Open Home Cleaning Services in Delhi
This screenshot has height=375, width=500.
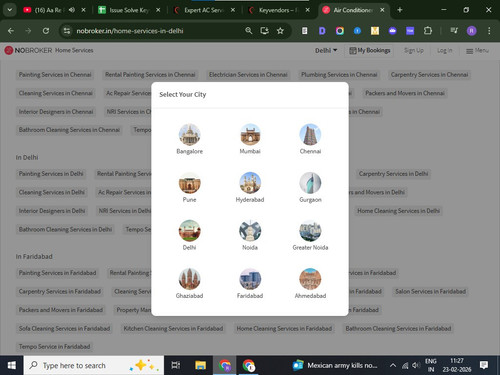[x=398, y=211]
